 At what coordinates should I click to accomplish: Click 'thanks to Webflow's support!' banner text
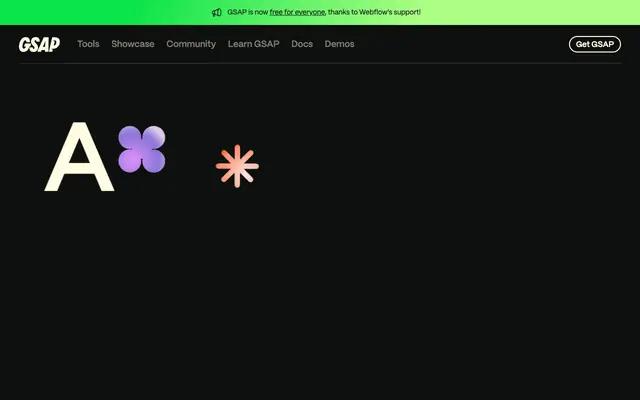[374, 12]
